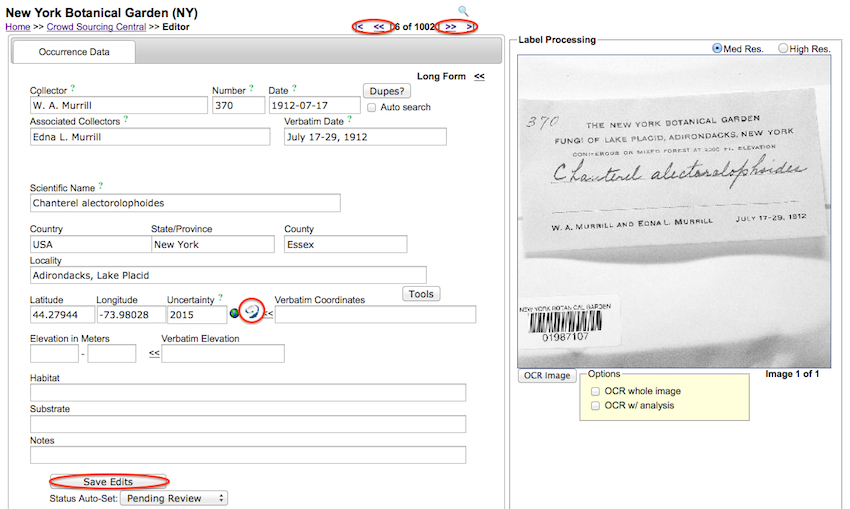Image resolution: width=850 pixels, height=509 pixels.
Task: Click the Save Edits button
Action: pyautogui.click(x=108, y=482)
